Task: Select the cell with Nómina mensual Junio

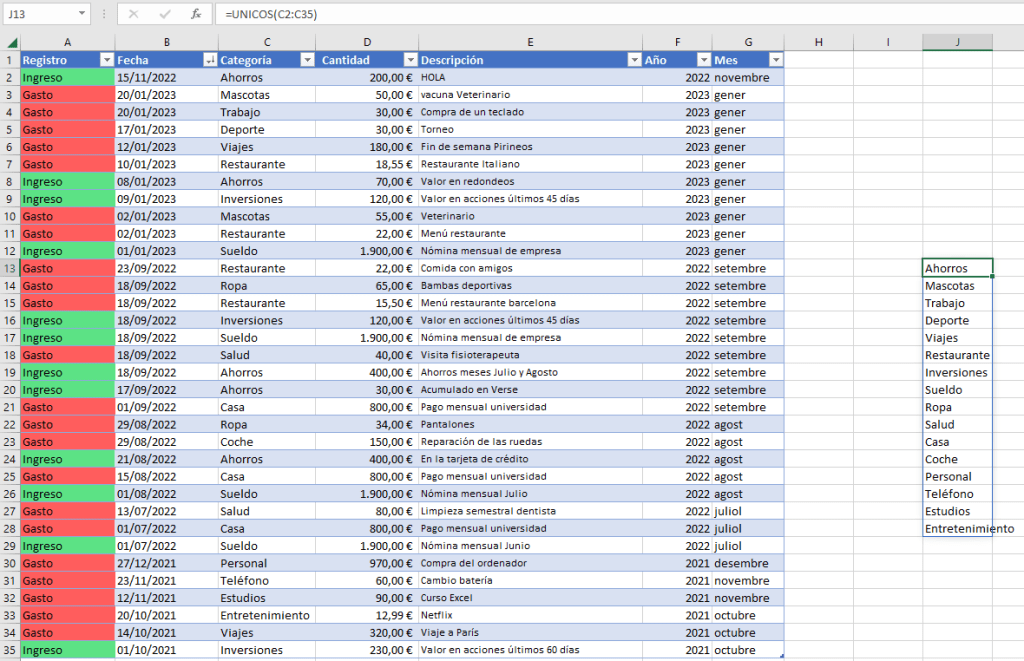Action: pos(530,546)
